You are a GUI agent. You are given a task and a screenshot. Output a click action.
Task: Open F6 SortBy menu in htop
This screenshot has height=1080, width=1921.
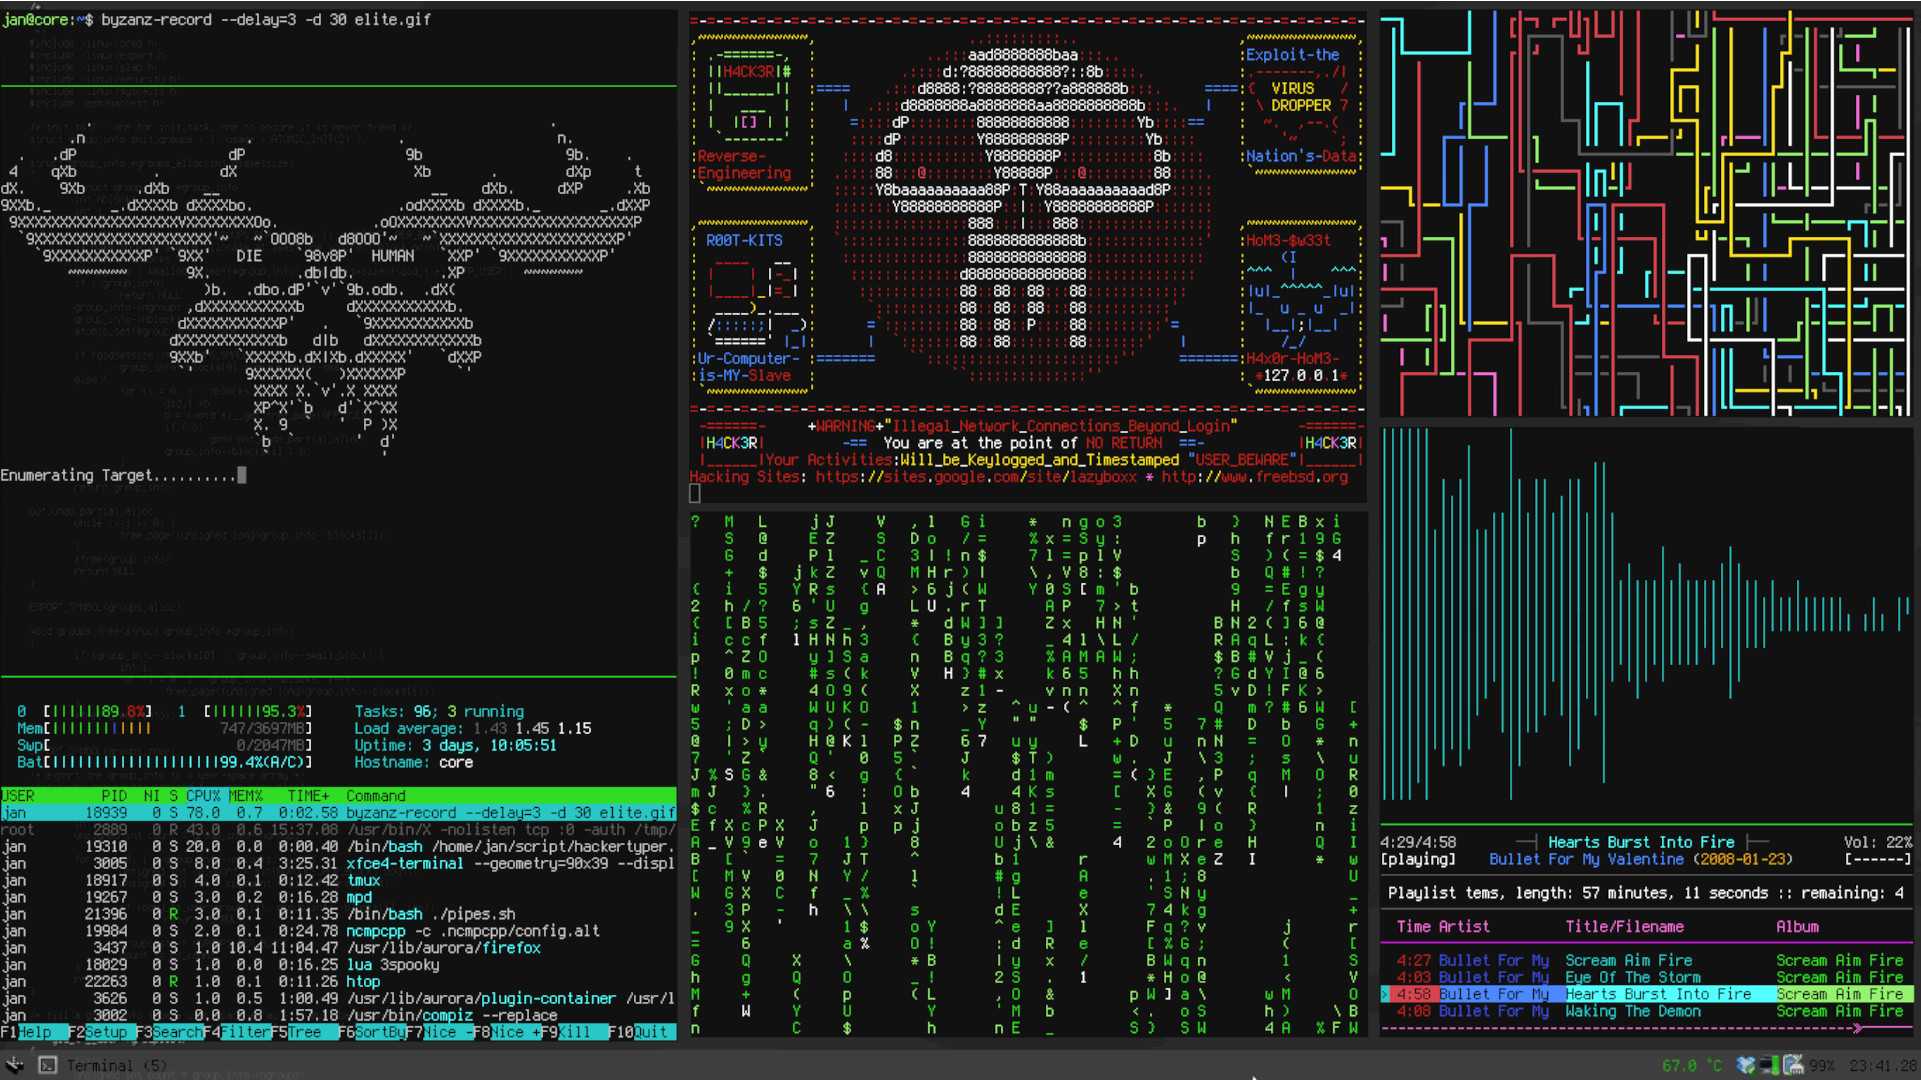coord(380,1032)
